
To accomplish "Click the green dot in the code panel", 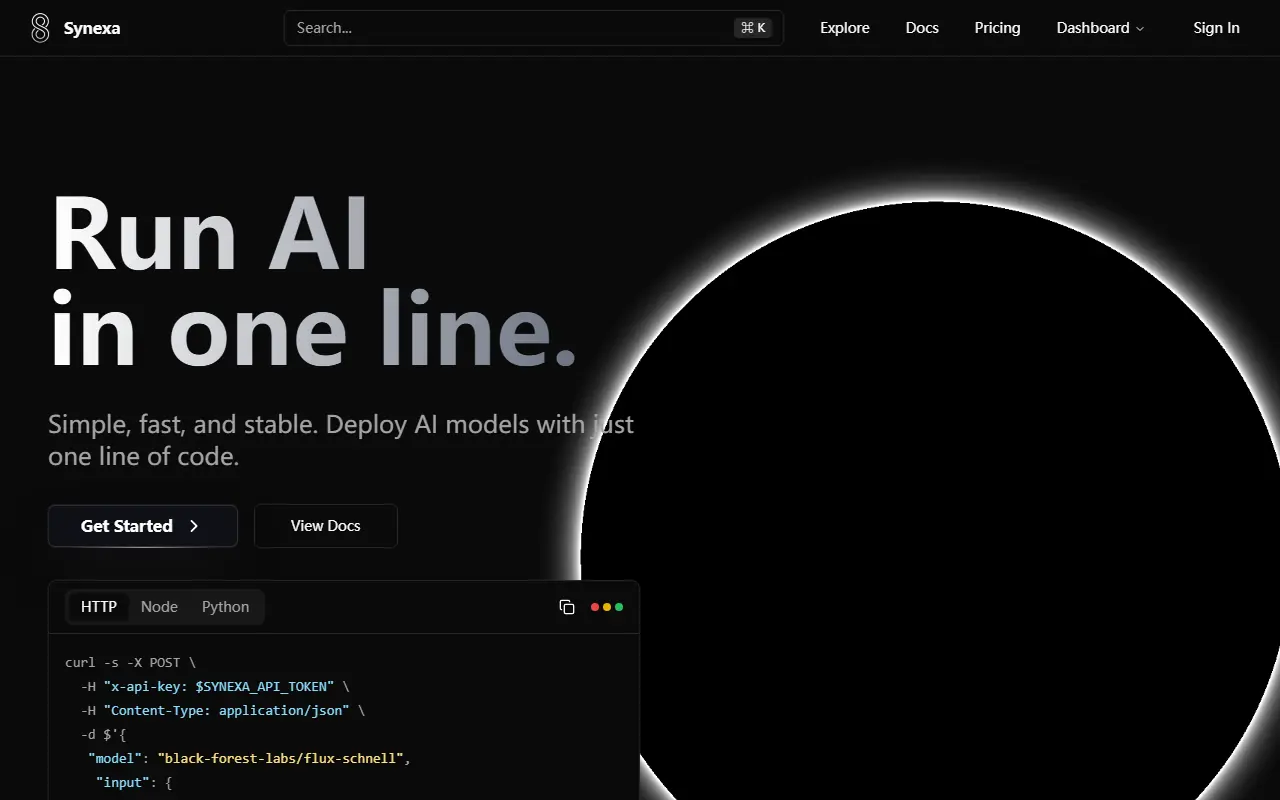I will coord(619,607).
